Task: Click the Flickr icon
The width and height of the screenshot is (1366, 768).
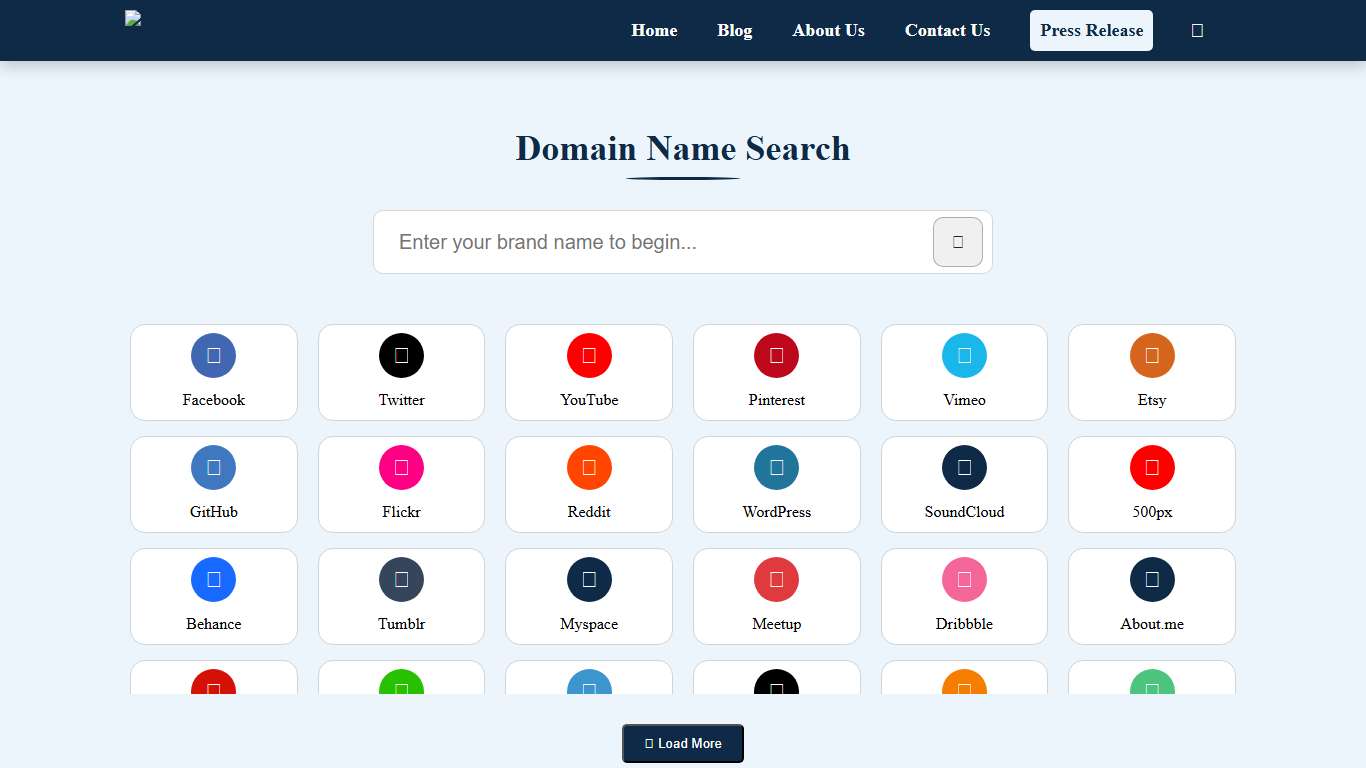Action: tap(401, 467)
